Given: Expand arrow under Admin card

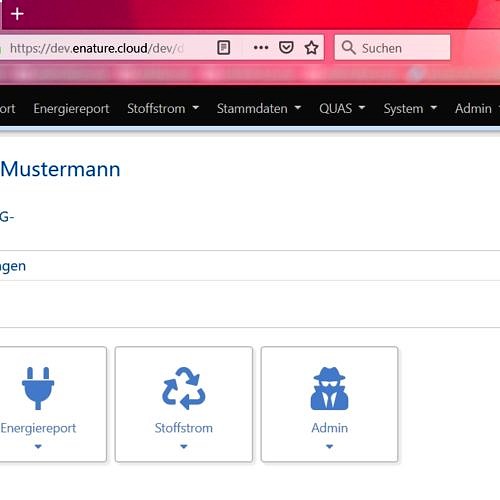Looking at the screenshot, I should 329,446.
